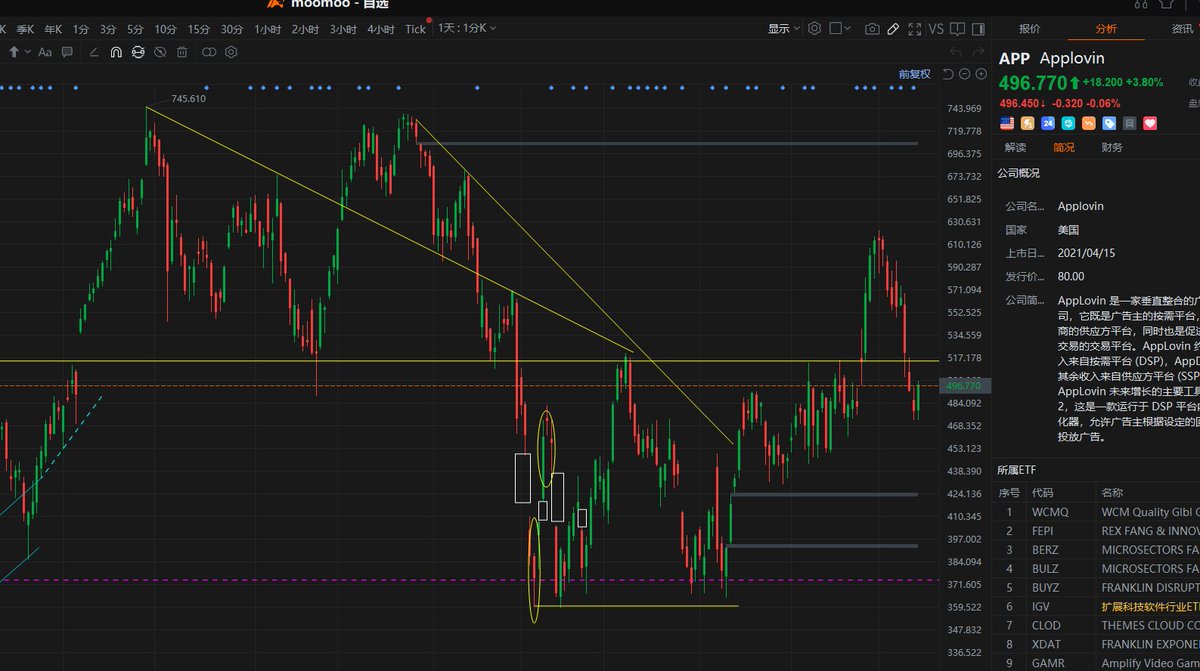Open the 1天:1分K period dropdown
Image resolution: width=1200 pixels, height=671 pixels.
click(467, 29)
